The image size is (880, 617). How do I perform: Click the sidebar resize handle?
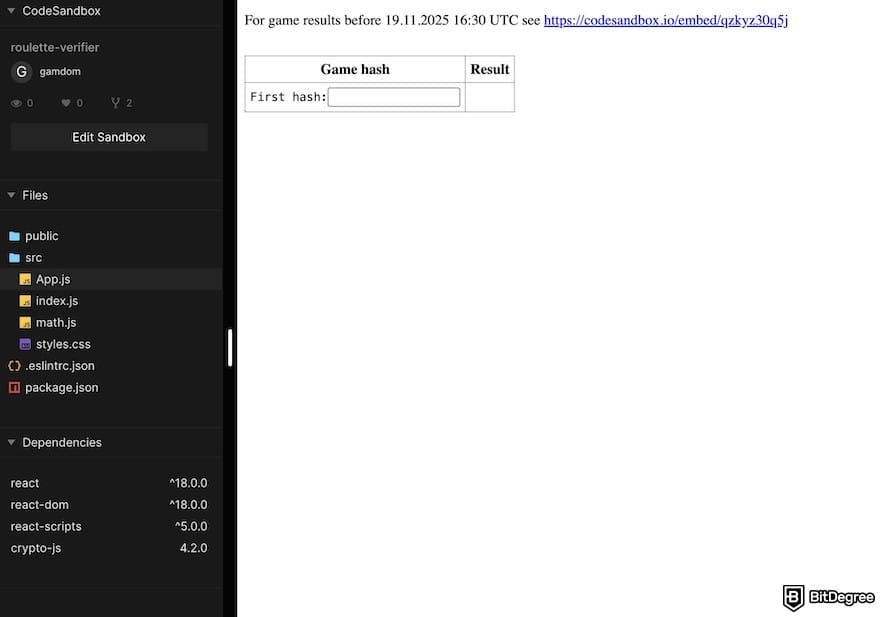(x=230, y=348)
